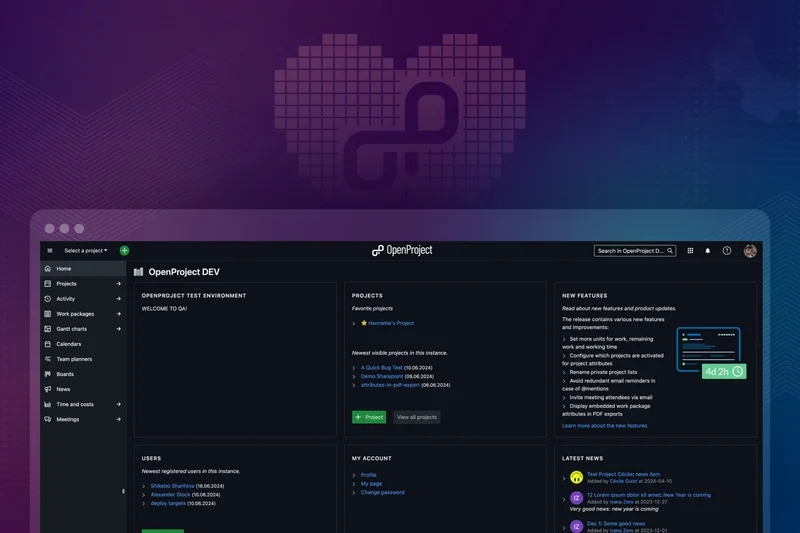Image resolution: width=800 pixels, height=533 pixels.
Task: Click the star icon beside Henriette's Project
Action: pos(364,323)
